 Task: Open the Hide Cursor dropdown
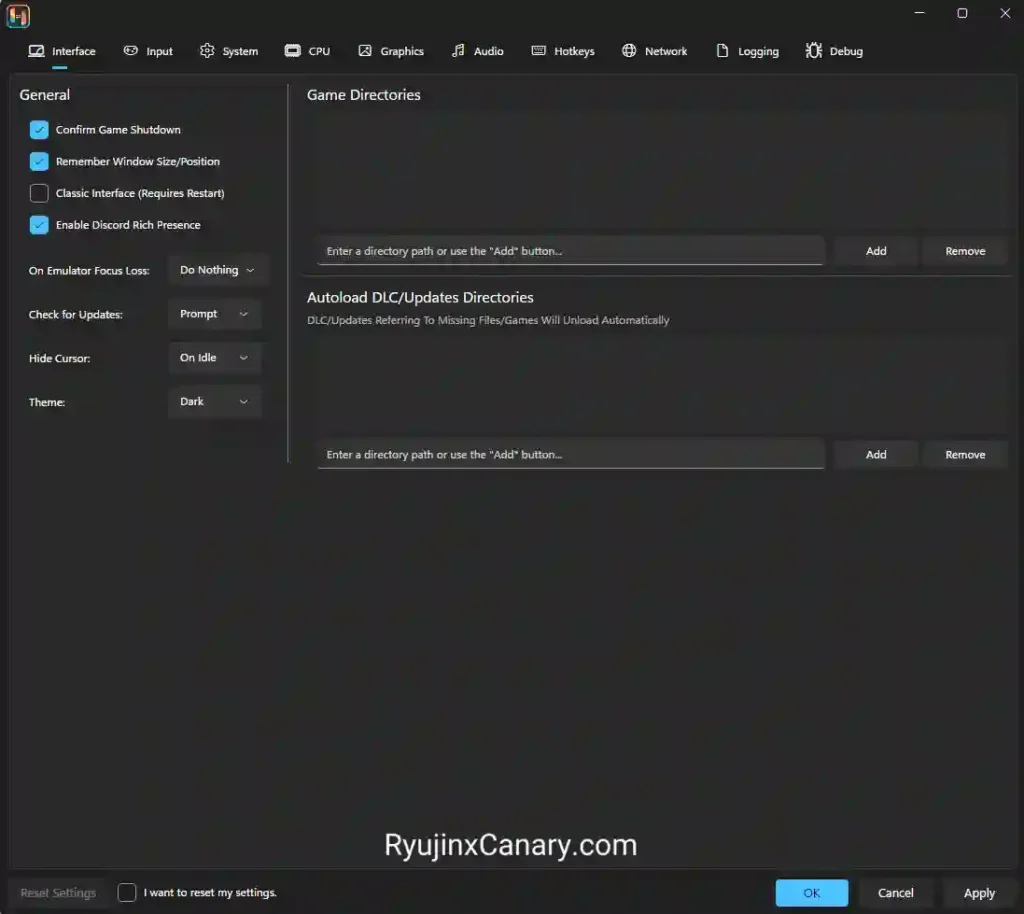pos(214,358)
